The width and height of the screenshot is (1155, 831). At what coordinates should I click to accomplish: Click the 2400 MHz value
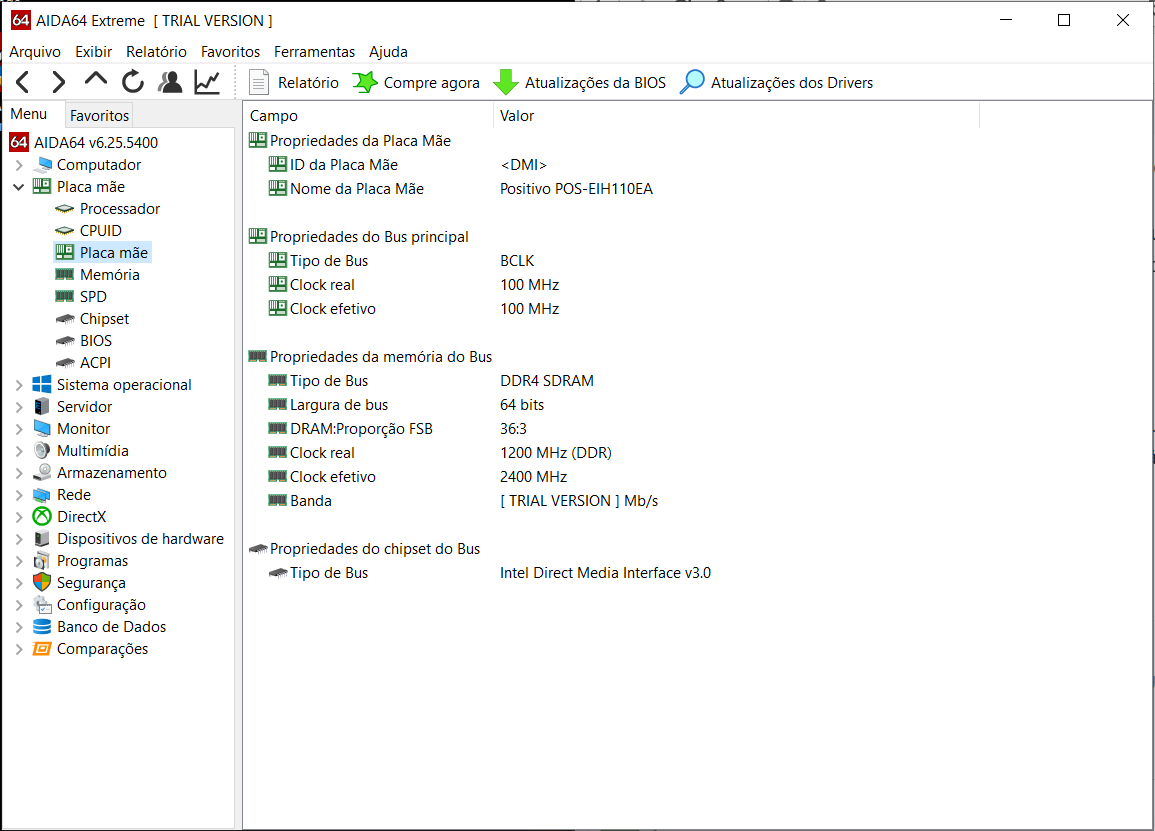pyautogui.click(x=533, y=477)
